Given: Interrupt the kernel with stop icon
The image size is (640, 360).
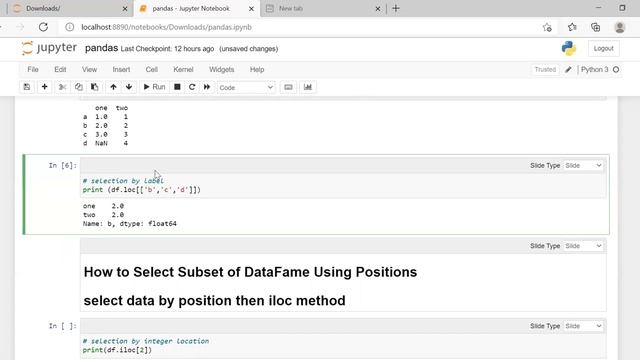Looking at the screenshot, I should tap(177, 87).
